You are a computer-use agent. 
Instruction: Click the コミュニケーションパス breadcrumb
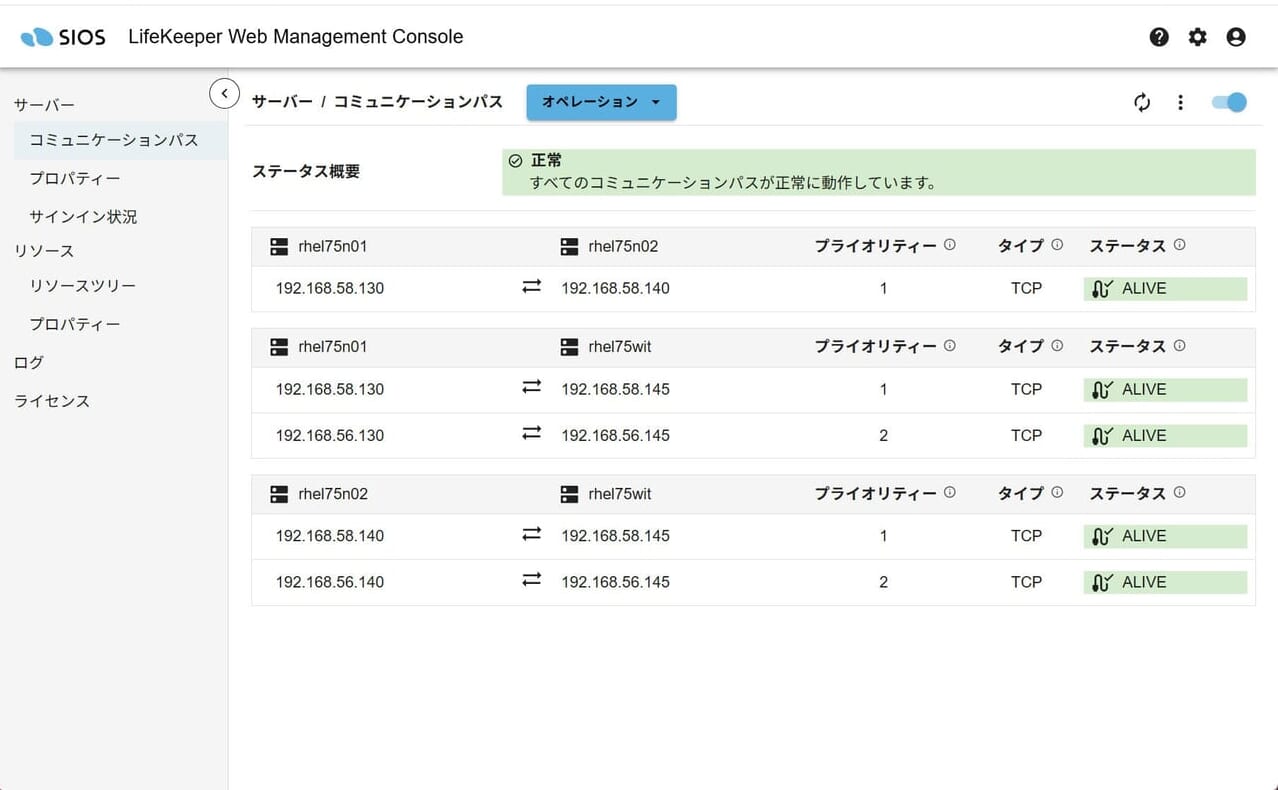[418, 102]
